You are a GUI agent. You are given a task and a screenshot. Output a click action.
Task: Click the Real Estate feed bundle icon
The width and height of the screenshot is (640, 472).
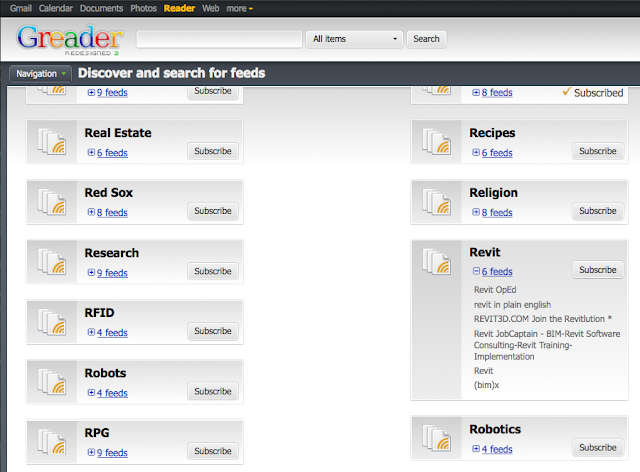(52, 142)
